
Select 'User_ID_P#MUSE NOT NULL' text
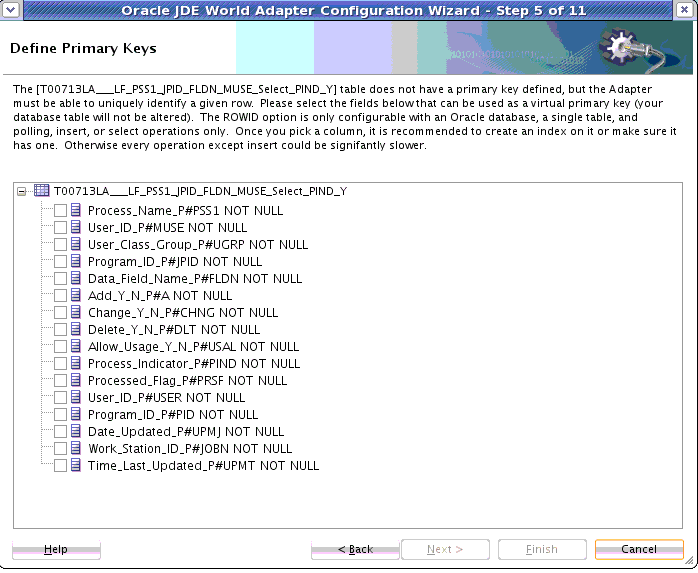[167, 228]
